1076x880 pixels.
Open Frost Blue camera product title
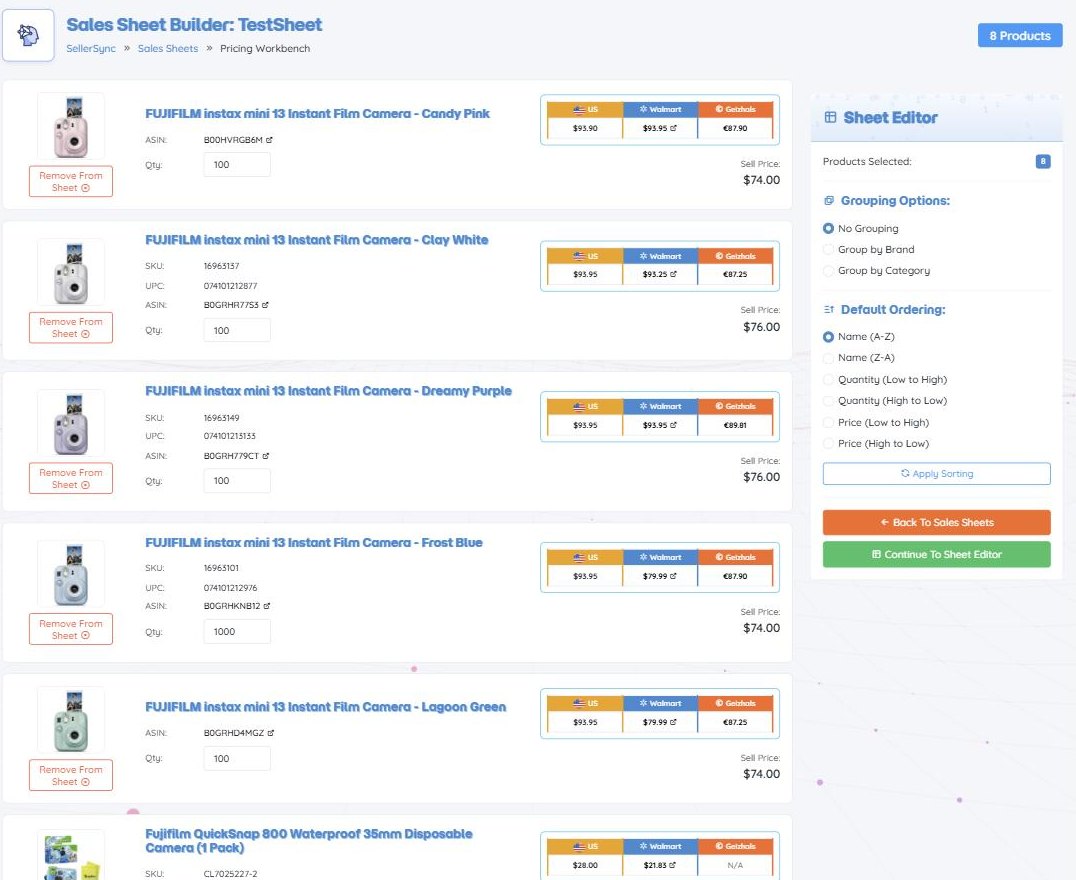click(x=314, y=543)
